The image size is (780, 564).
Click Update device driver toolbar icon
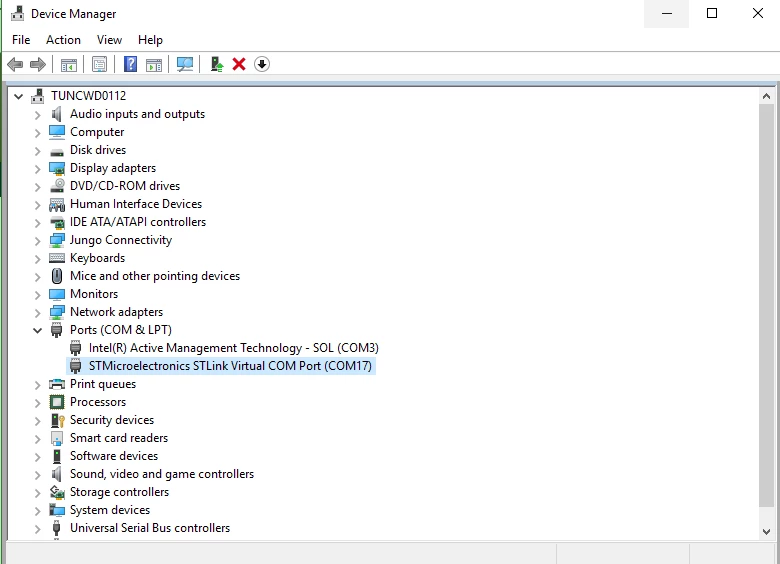(216, 64)
